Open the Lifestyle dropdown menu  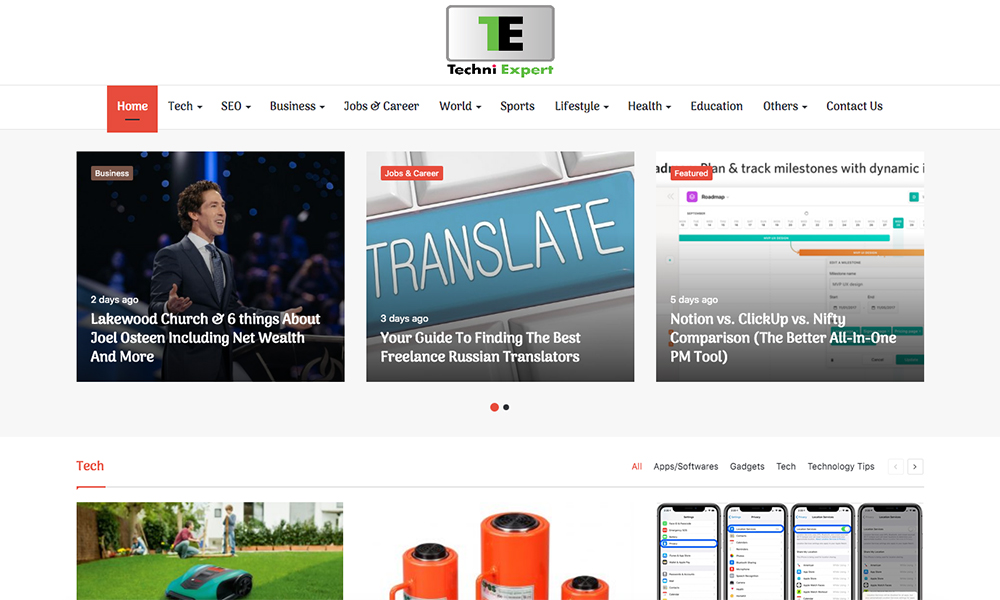pos(581,106)
